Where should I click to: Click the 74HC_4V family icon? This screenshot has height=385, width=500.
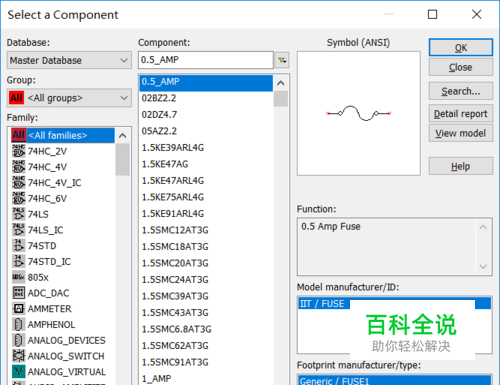click(19, 167)
